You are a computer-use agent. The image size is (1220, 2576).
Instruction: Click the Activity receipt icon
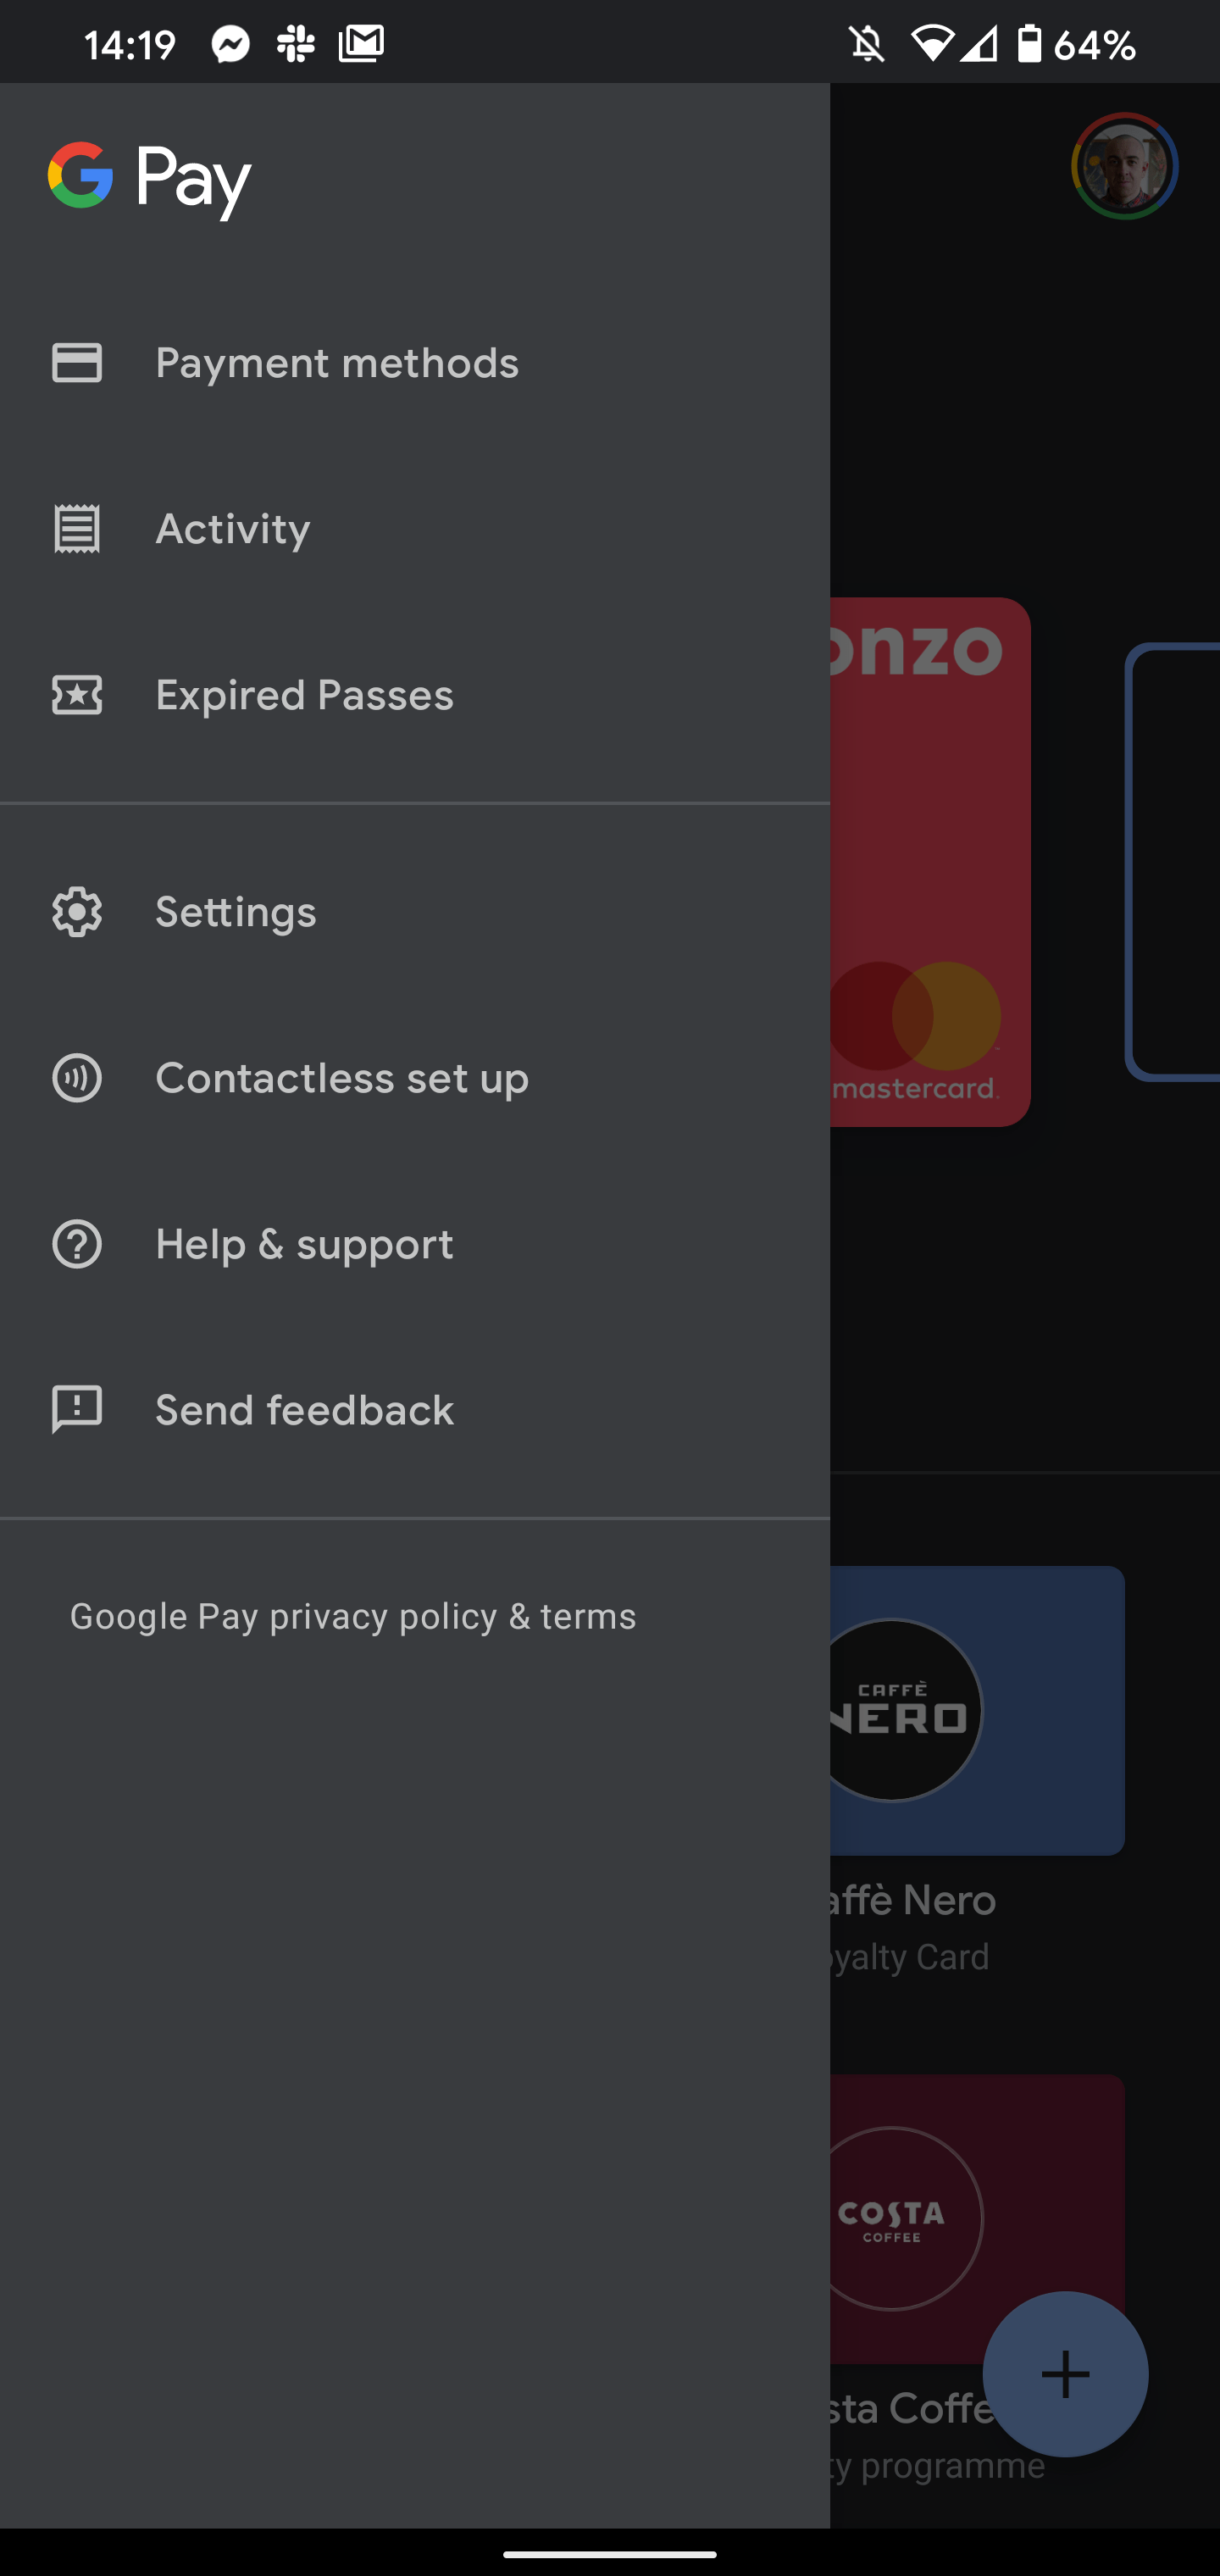click(76, 529)
